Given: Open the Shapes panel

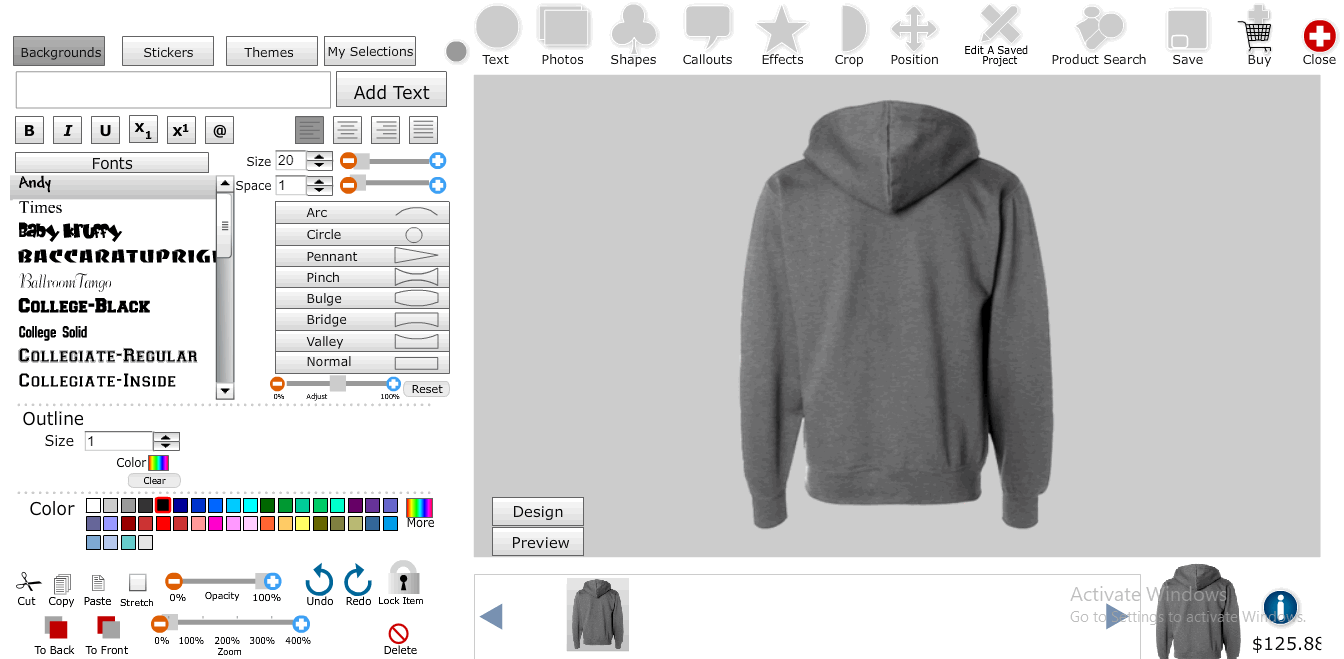Looking at the screenshot, I should (633, 35).
